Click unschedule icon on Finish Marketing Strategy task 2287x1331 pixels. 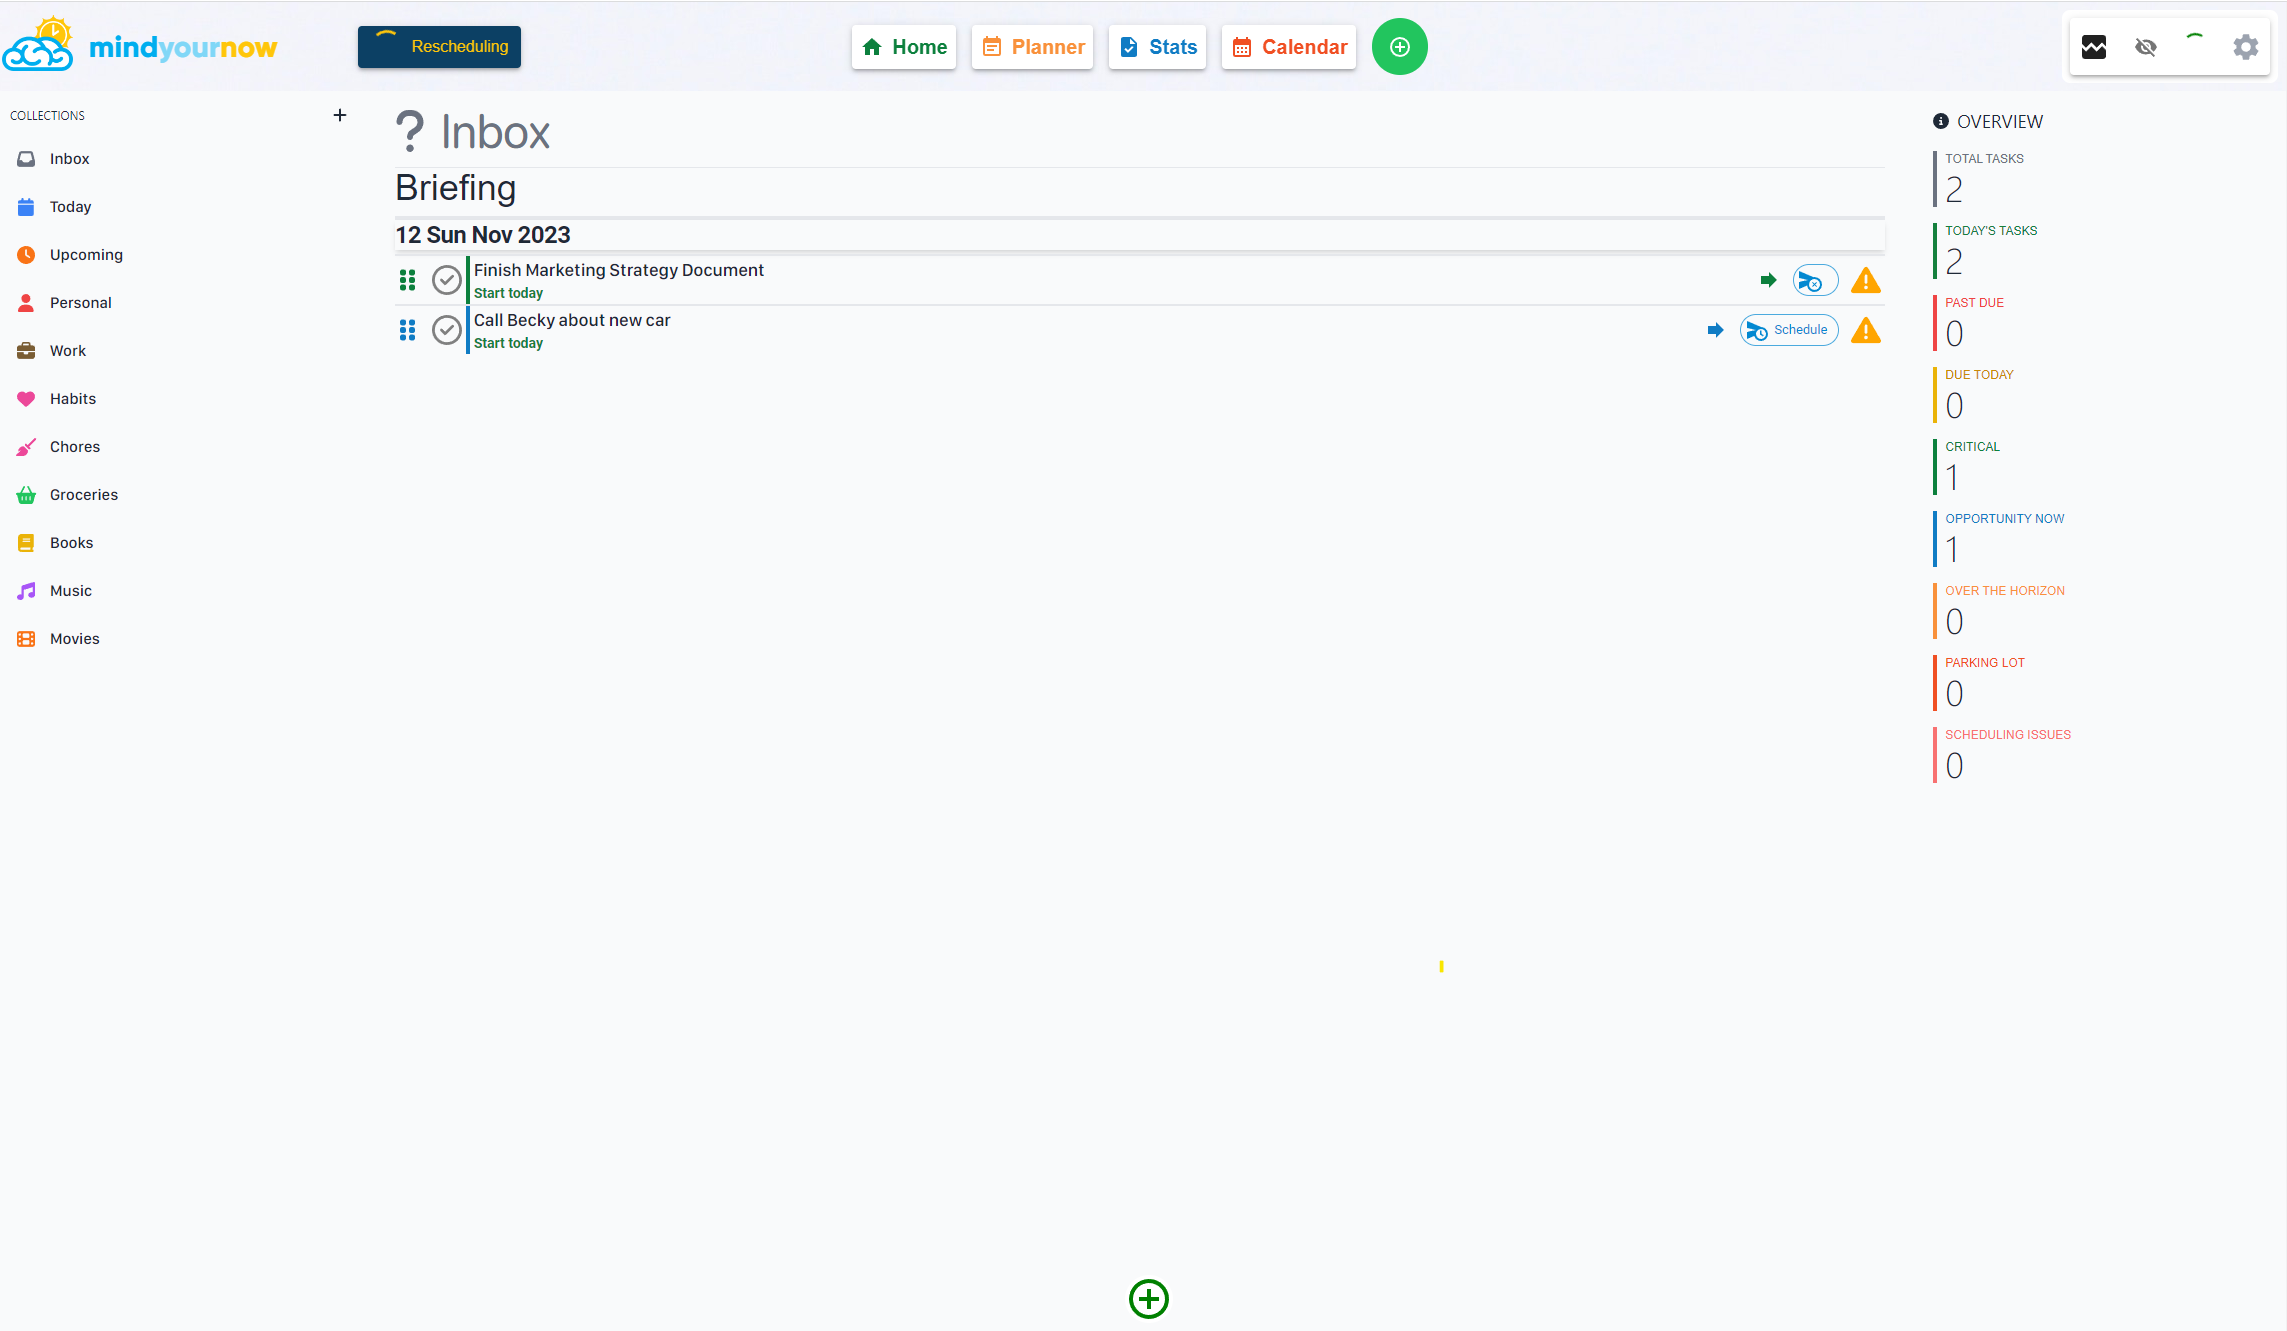(x=1814, y=281)
